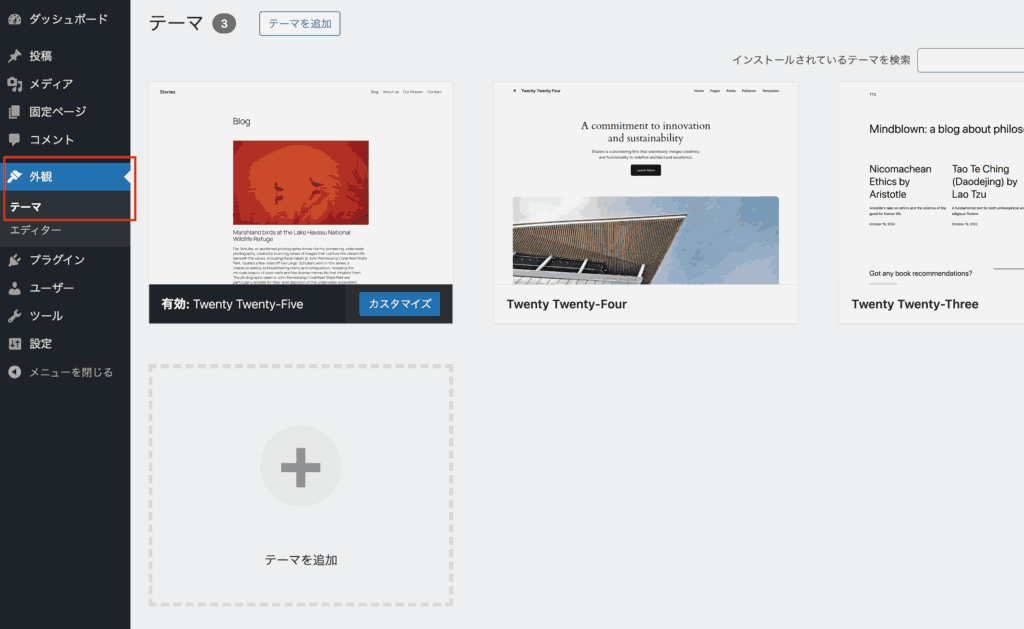Open the ダッシュボード (Dashboard) icon

pyautogui.click(x=14, y=18)
